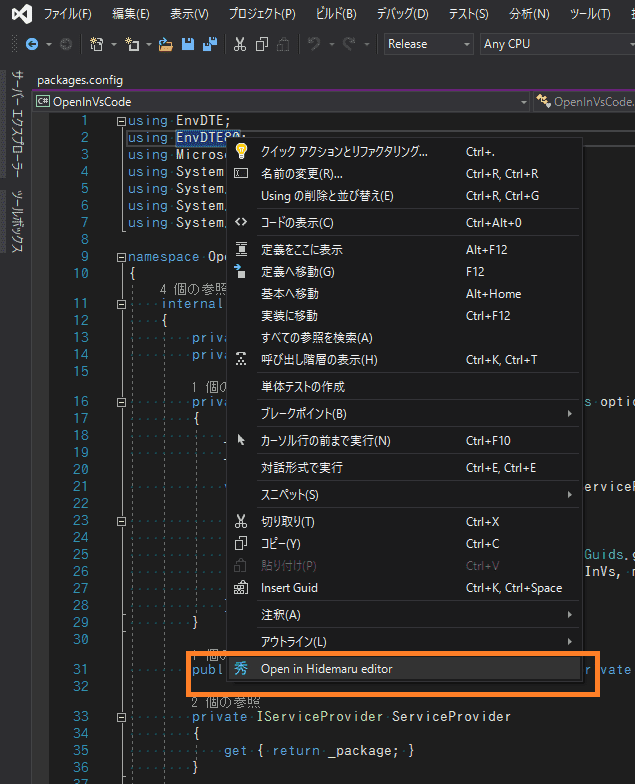Click the New Project toolbar icon
This screenshot has height=784, width=635.
pyautogui.click(x=96, y=44)
